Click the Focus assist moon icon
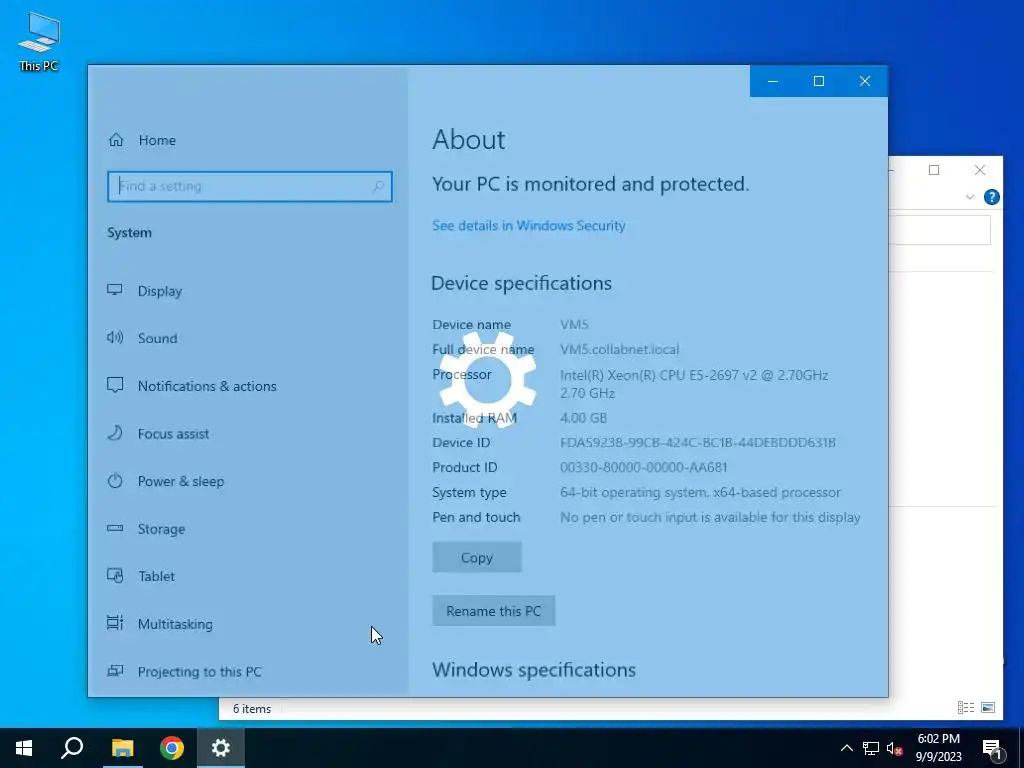Image resolution: width=1024 pixels, height=768 pixels. click(x=115, y=433)
